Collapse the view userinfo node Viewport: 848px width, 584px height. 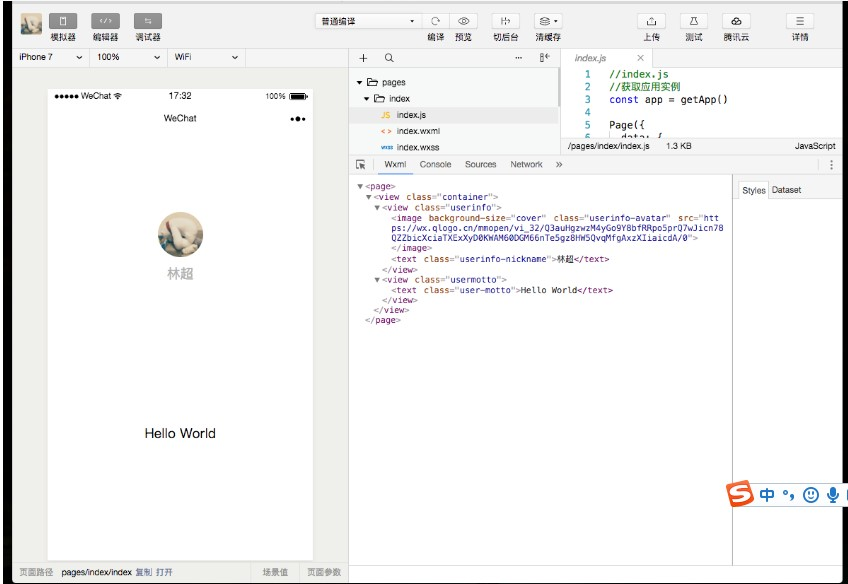tap(377, 207)
